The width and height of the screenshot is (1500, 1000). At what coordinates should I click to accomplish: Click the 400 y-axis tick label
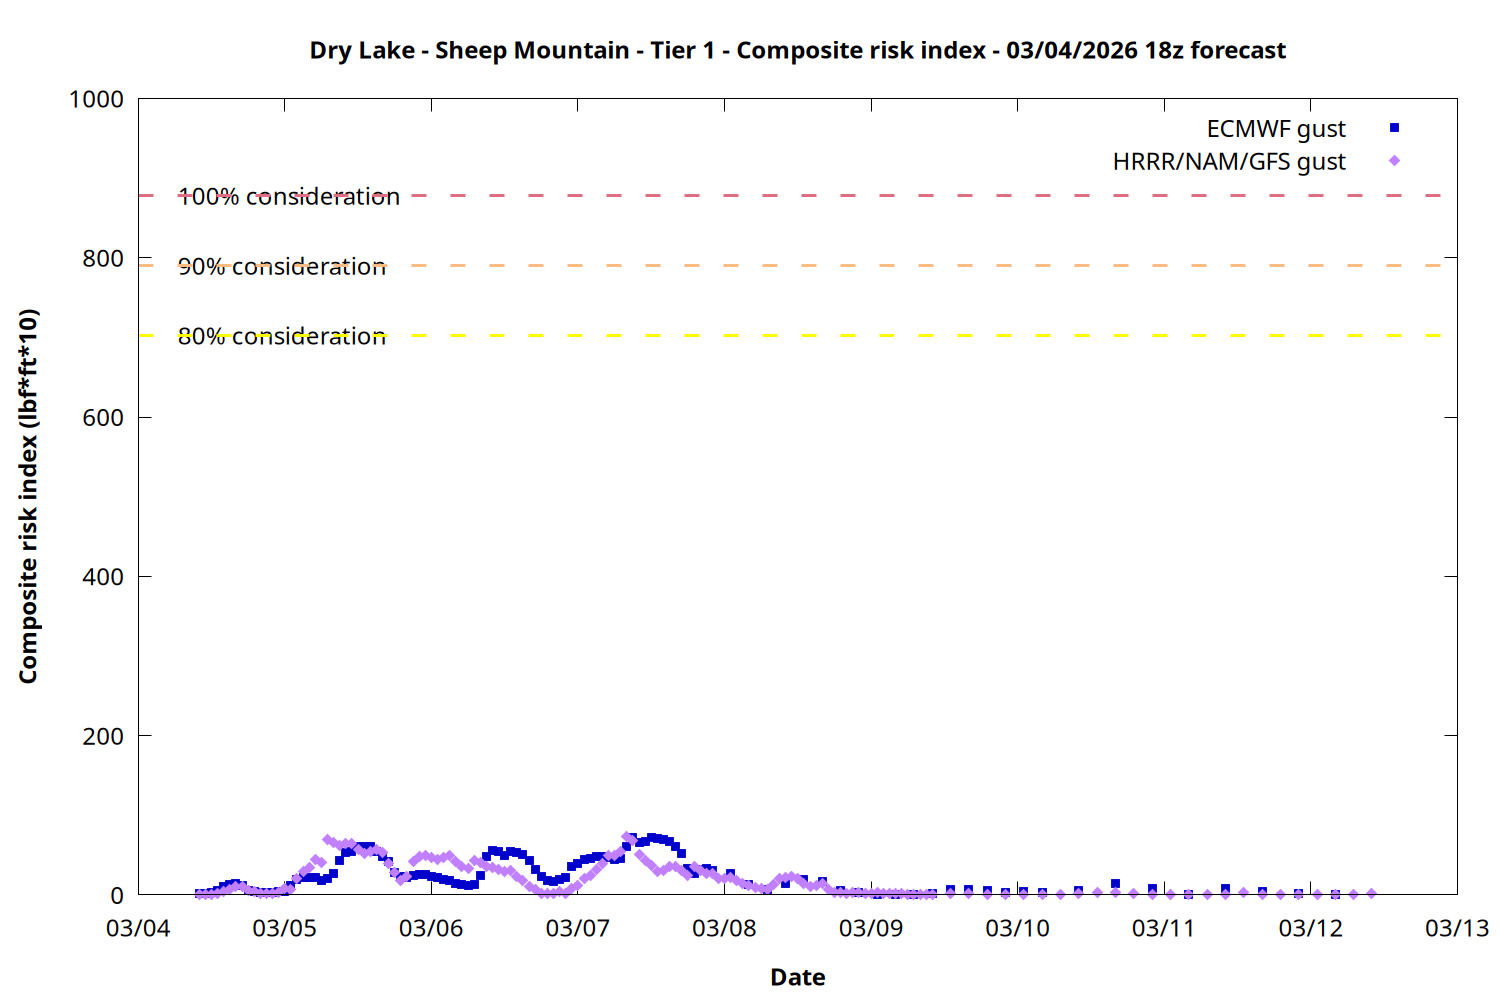click(x=103, y=577)
